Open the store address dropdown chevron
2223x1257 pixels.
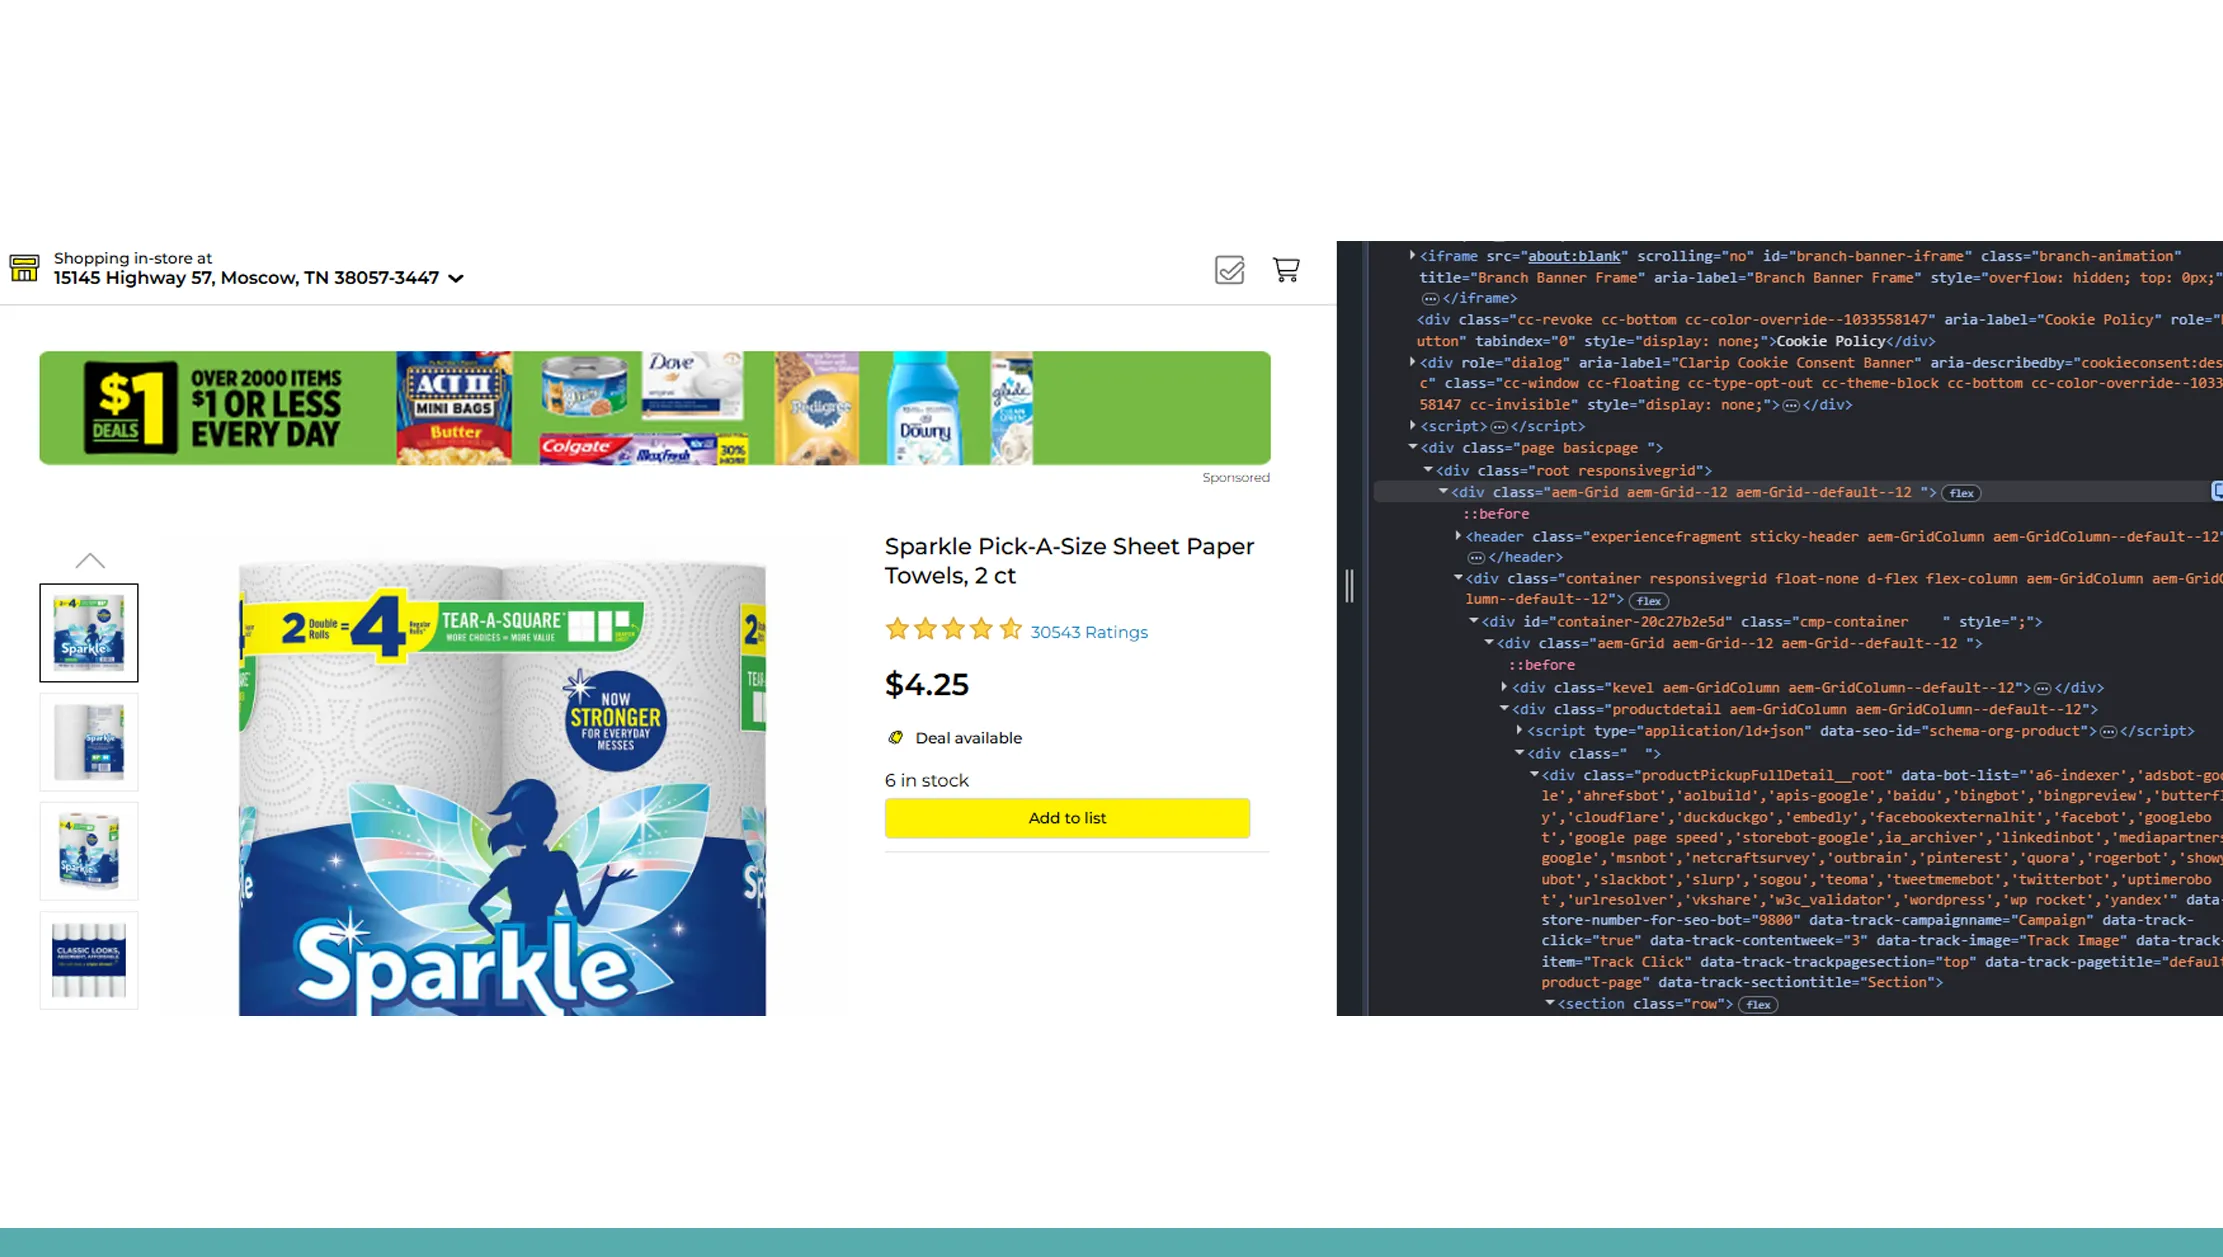(x=456, y=279)
